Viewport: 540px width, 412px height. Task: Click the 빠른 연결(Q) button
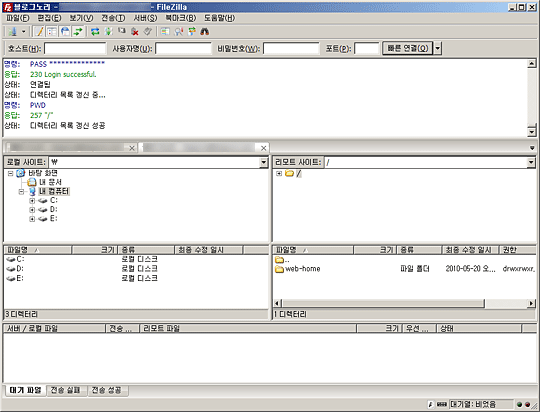[x=407, y=48]
